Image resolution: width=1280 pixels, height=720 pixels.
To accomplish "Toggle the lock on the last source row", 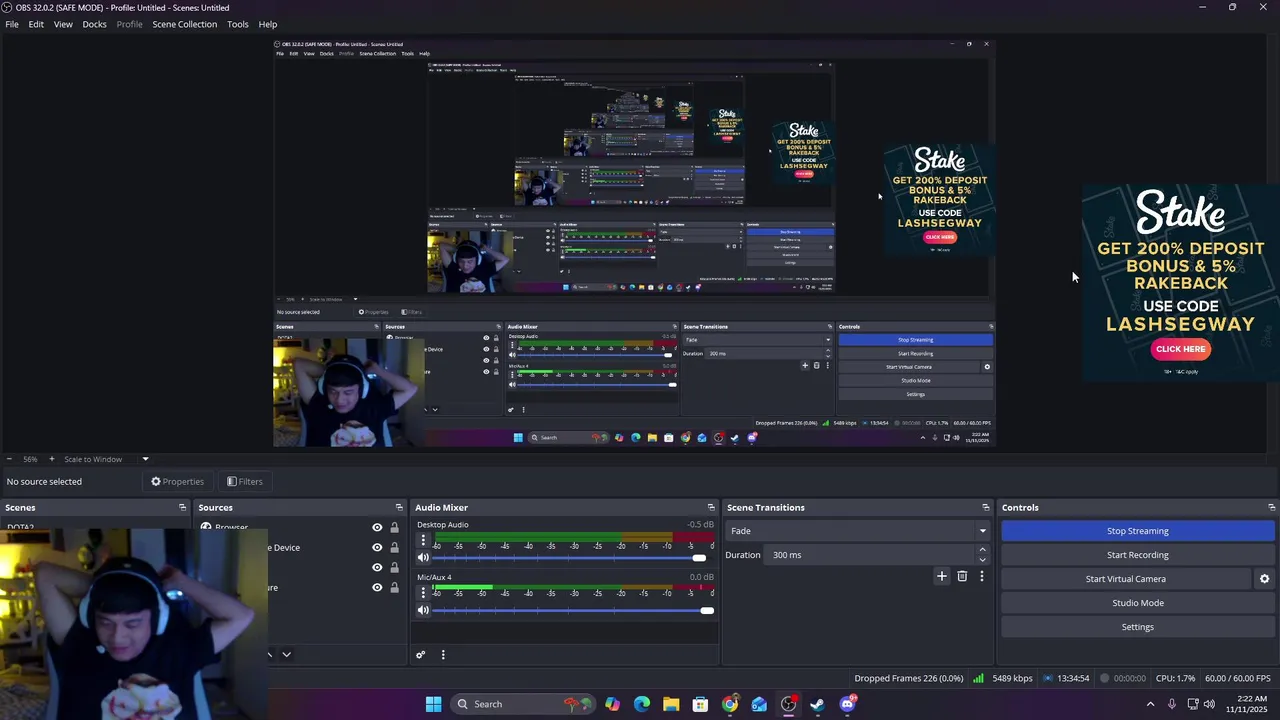I will [x=394, y=588].
